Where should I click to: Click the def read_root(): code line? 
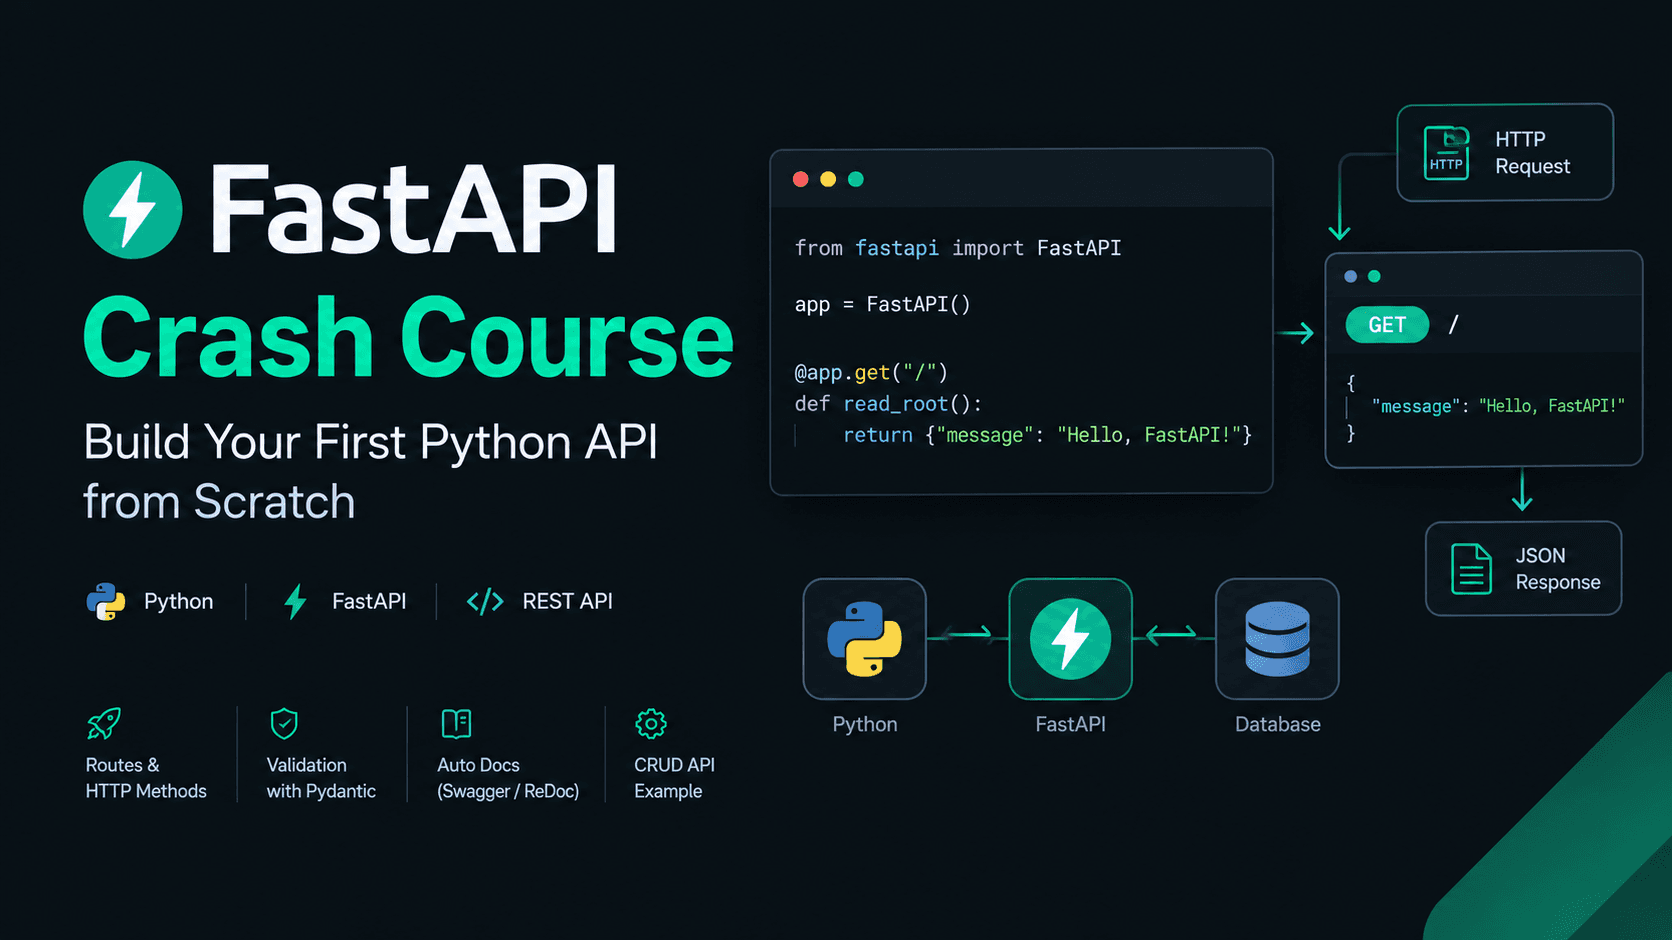pos(888,404)
